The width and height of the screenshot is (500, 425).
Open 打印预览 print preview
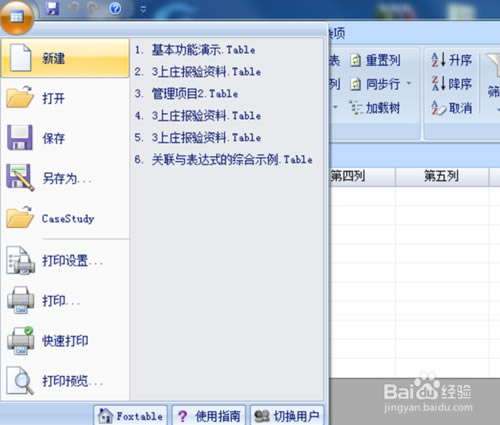tap(65, 380)
